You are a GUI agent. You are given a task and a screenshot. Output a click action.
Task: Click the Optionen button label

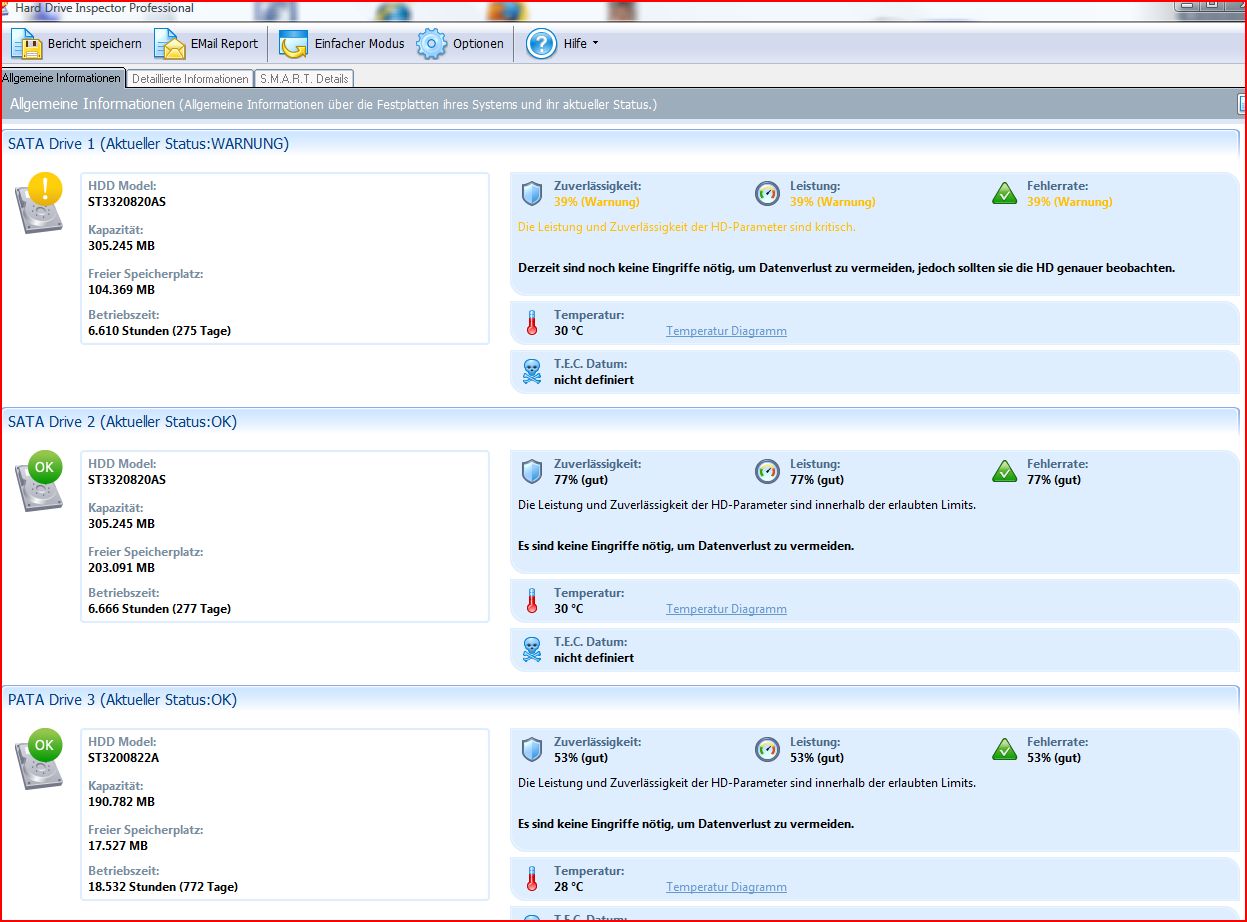tap(478, 44)
